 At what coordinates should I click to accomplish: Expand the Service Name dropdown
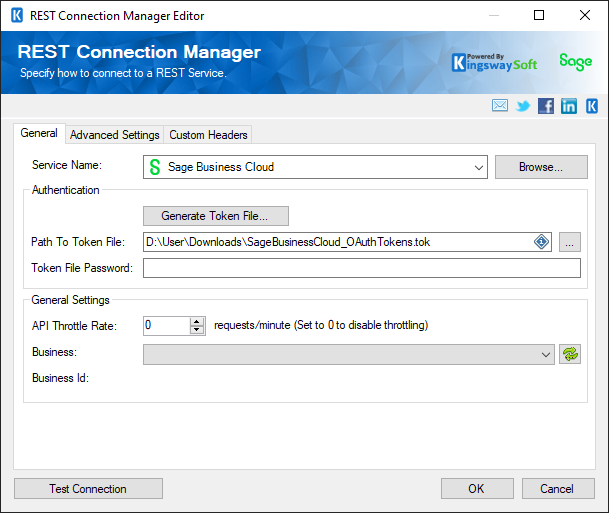pyautogui.click(x=478, y=167)
